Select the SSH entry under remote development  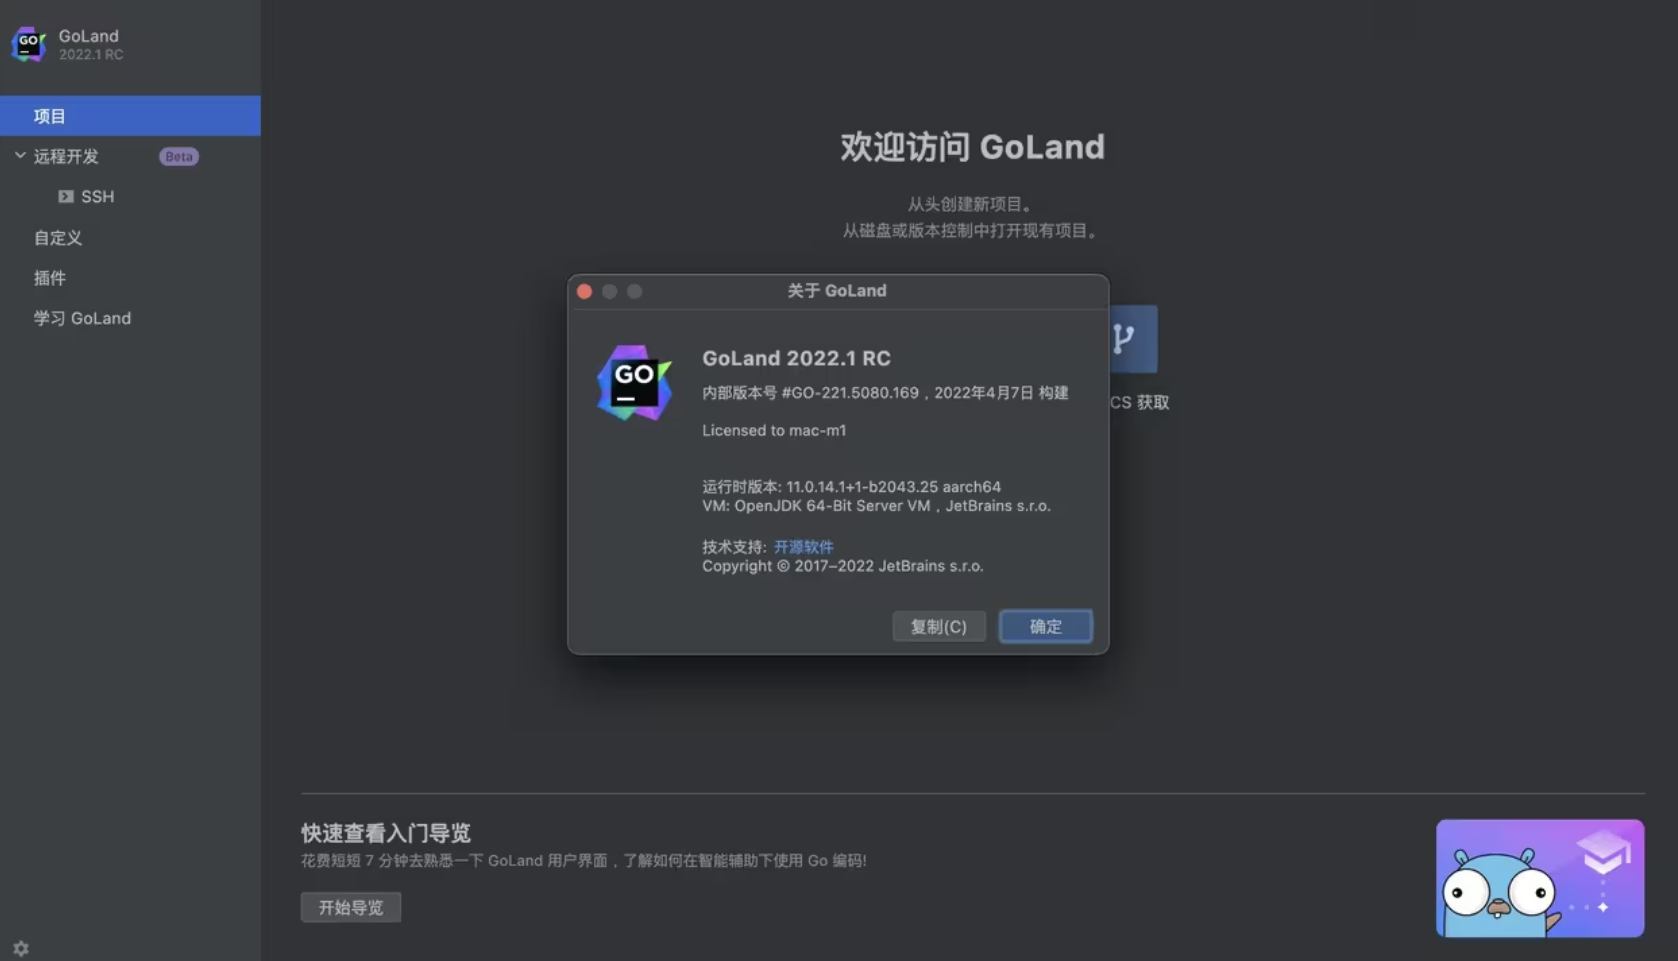(x=97, y=197)
